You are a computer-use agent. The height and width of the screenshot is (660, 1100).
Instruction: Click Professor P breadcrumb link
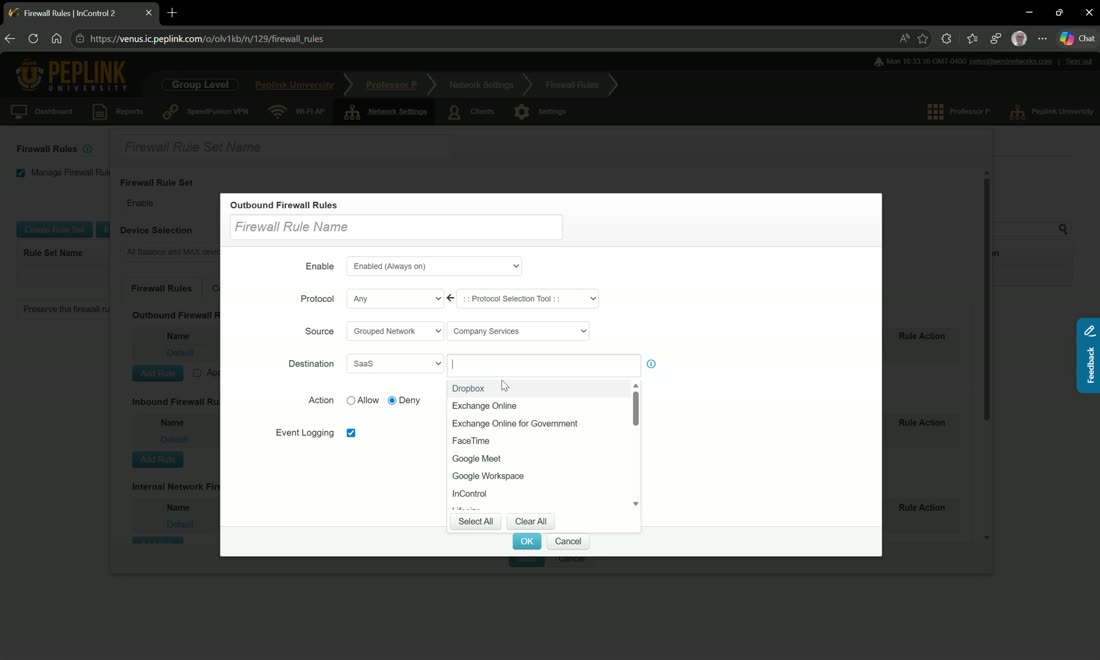pos(391,85)
